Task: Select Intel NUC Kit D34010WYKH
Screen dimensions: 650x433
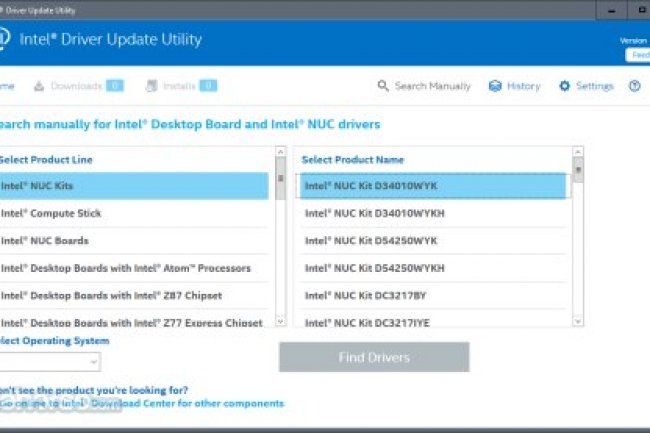Action: click(x=433, y=213)
